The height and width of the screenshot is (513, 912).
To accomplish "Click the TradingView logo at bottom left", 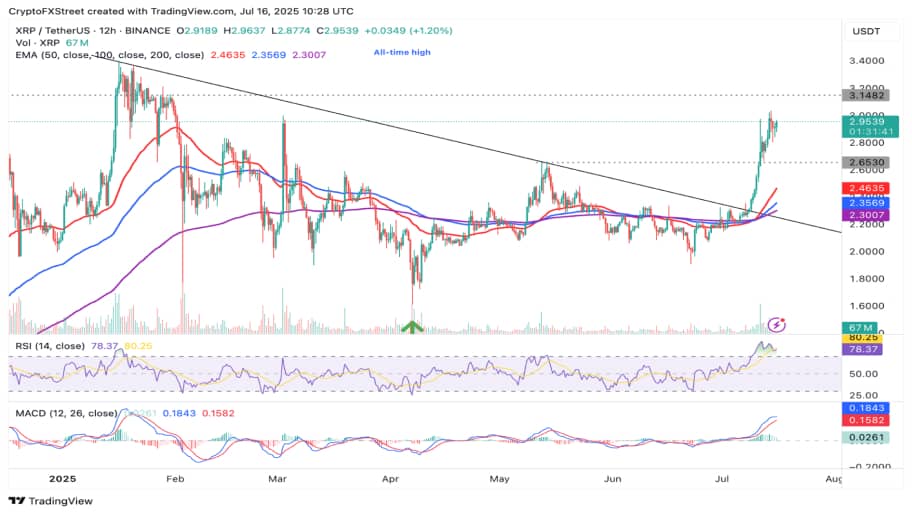I will 51,501.
